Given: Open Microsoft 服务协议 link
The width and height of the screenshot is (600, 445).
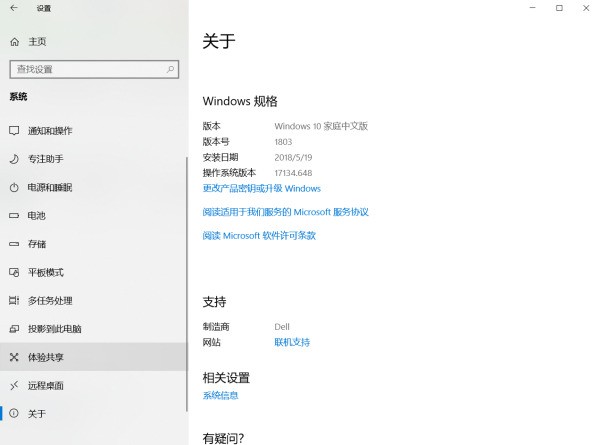Looking at the screenshot, I should click(x=285, y=212).
